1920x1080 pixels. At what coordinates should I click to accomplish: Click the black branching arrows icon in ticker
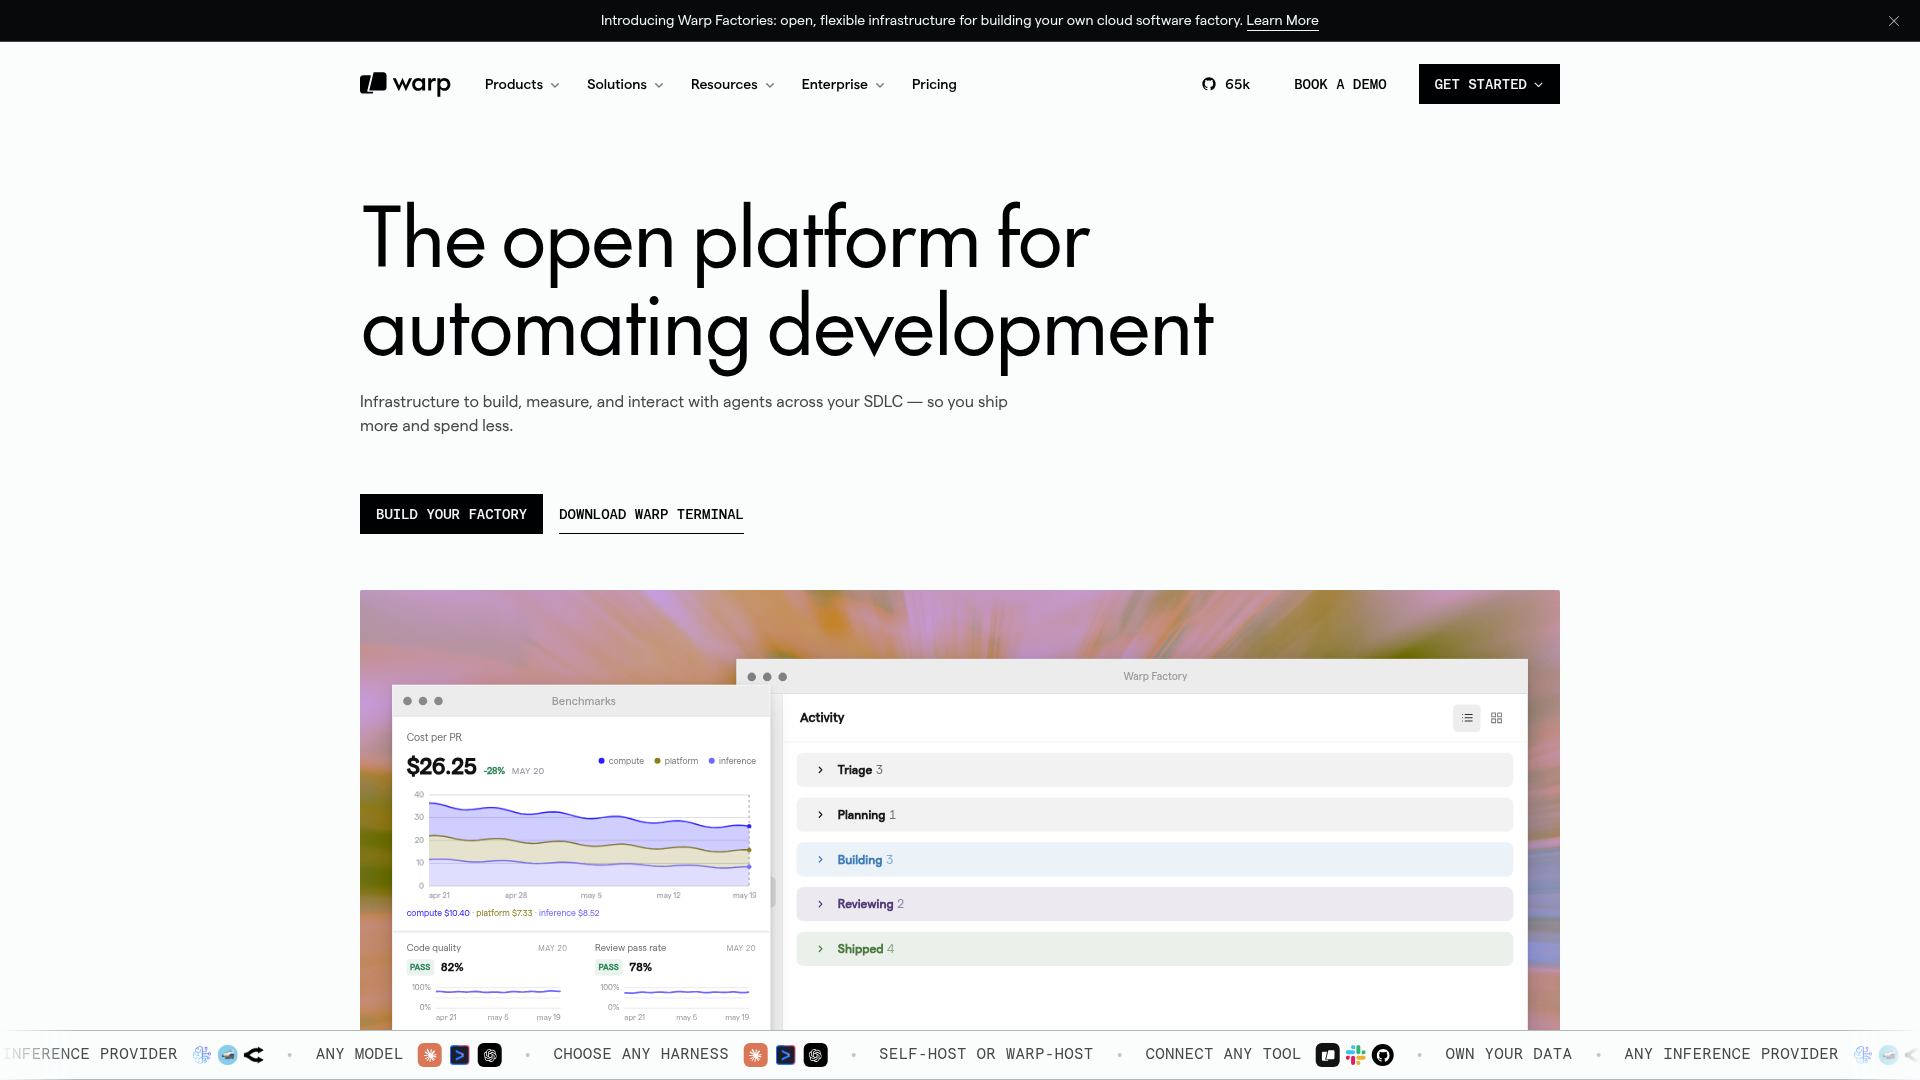point(254,1055)
